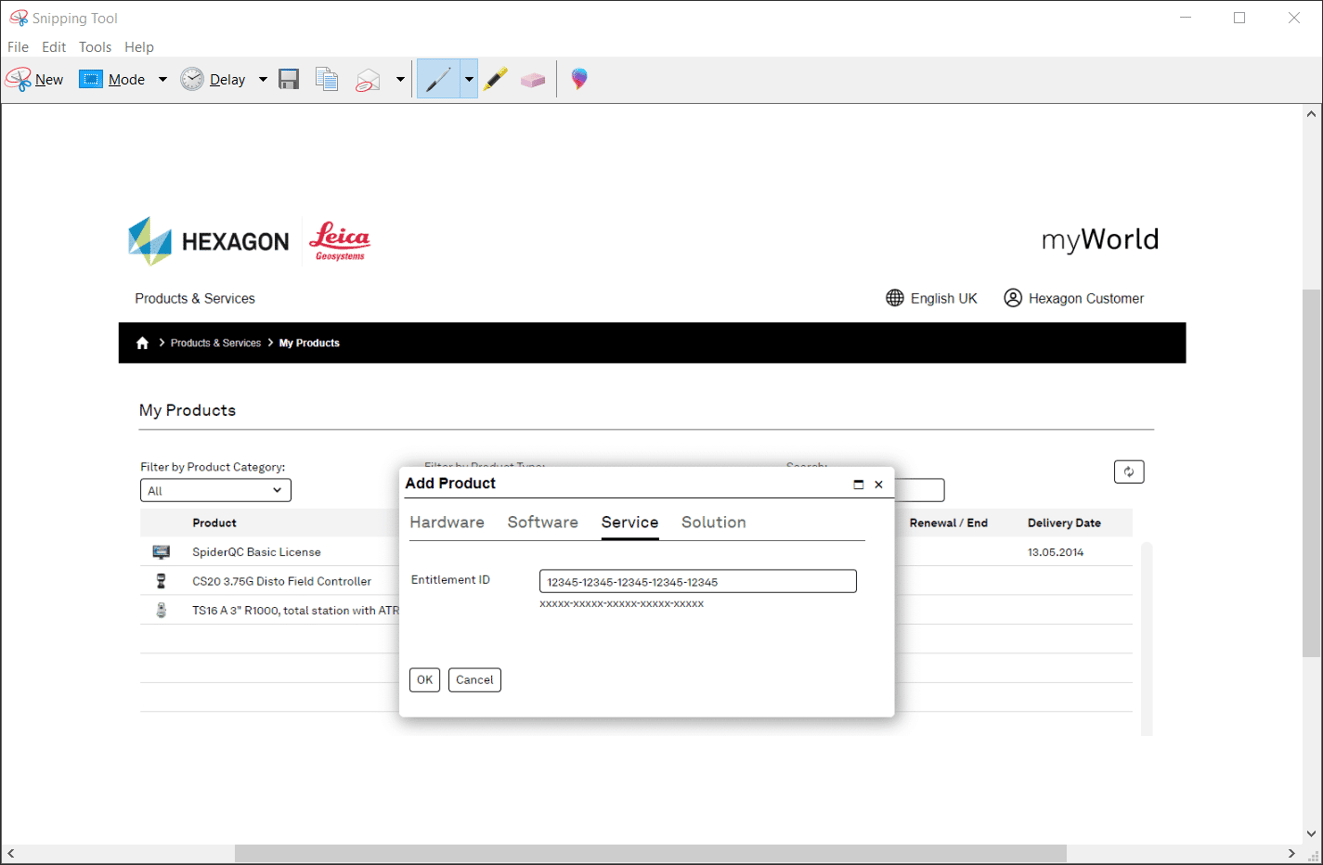The height and width of the screenshot is (865, 1323).
Task: Open the Tools menu
Action: pyautogui.click(x=95, y=46)
